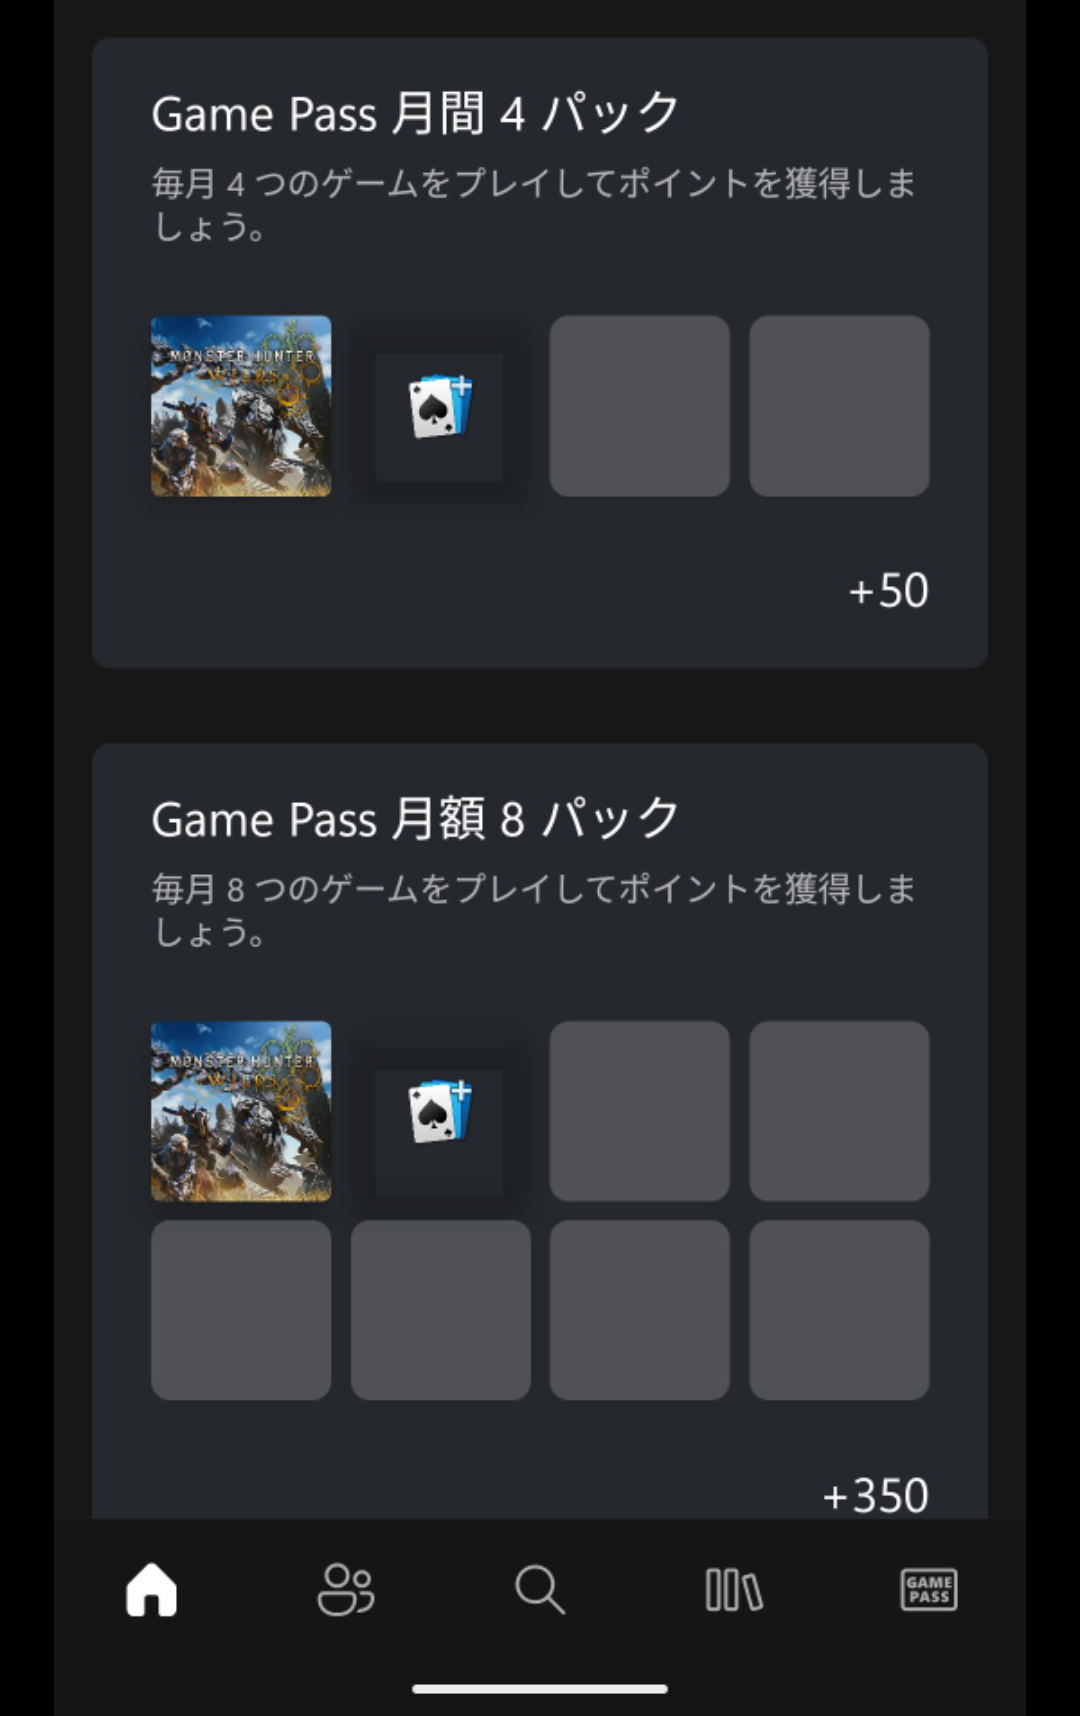Tap Solitaire icon in 8 パック card
This screenshot has height=1716, width=1080.
[x=440, y=1111]
